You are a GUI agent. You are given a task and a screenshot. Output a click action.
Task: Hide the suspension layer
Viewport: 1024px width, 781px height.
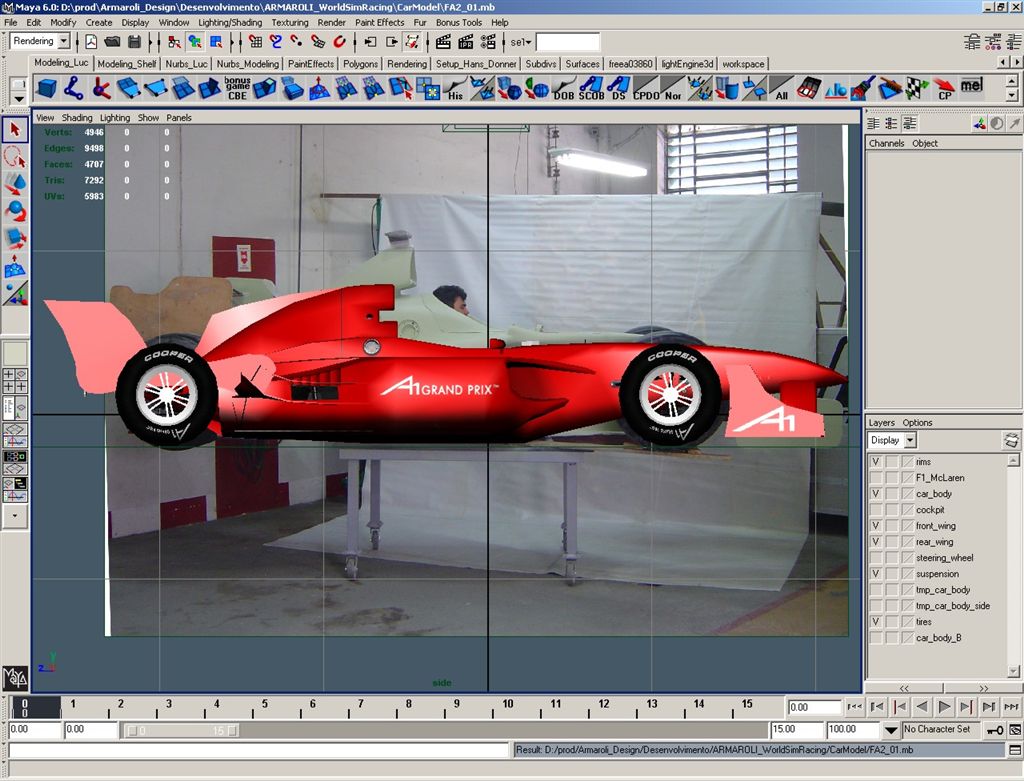(876, 574)
